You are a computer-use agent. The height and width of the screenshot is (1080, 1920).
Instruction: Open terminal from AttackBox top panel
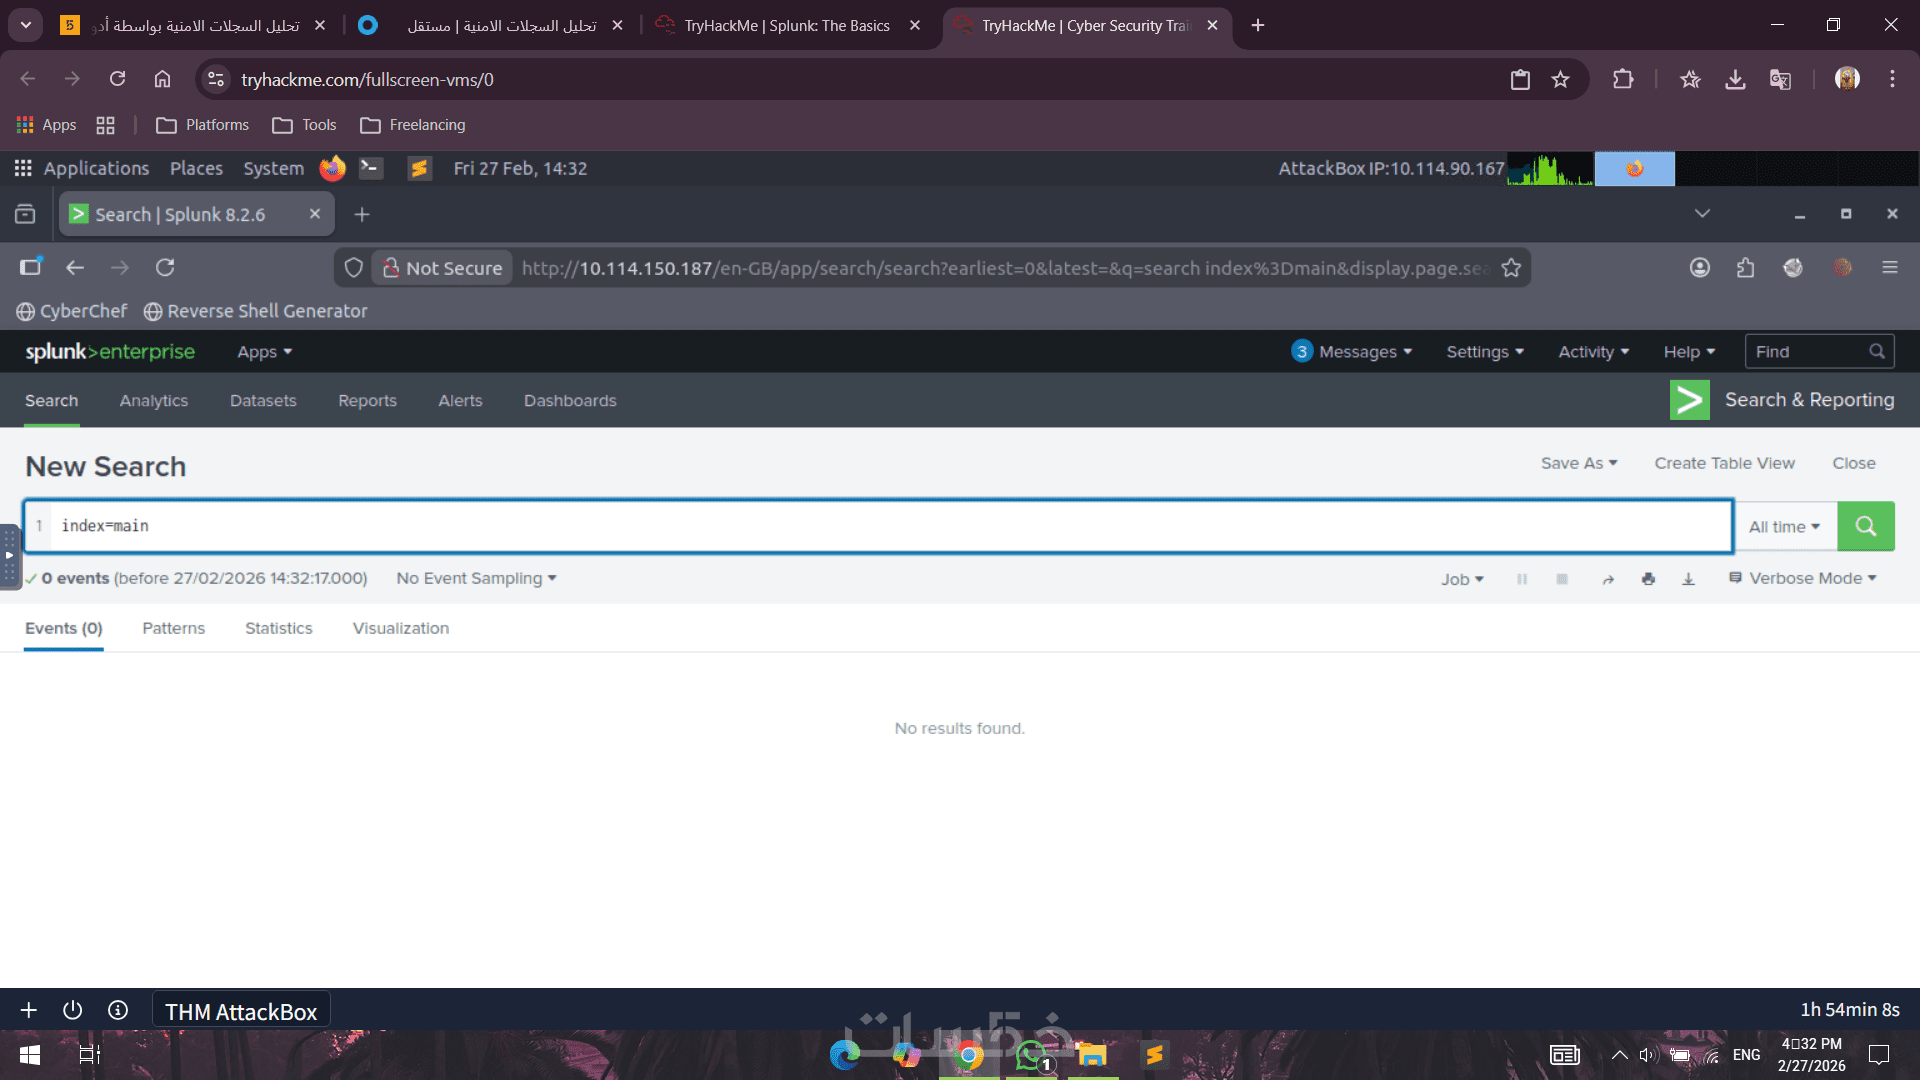(371, 168)
